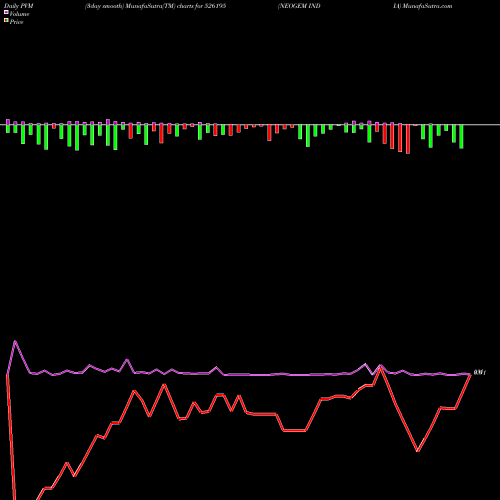Click the magenta volume line's peak at the far left

(x=15, y=341)
